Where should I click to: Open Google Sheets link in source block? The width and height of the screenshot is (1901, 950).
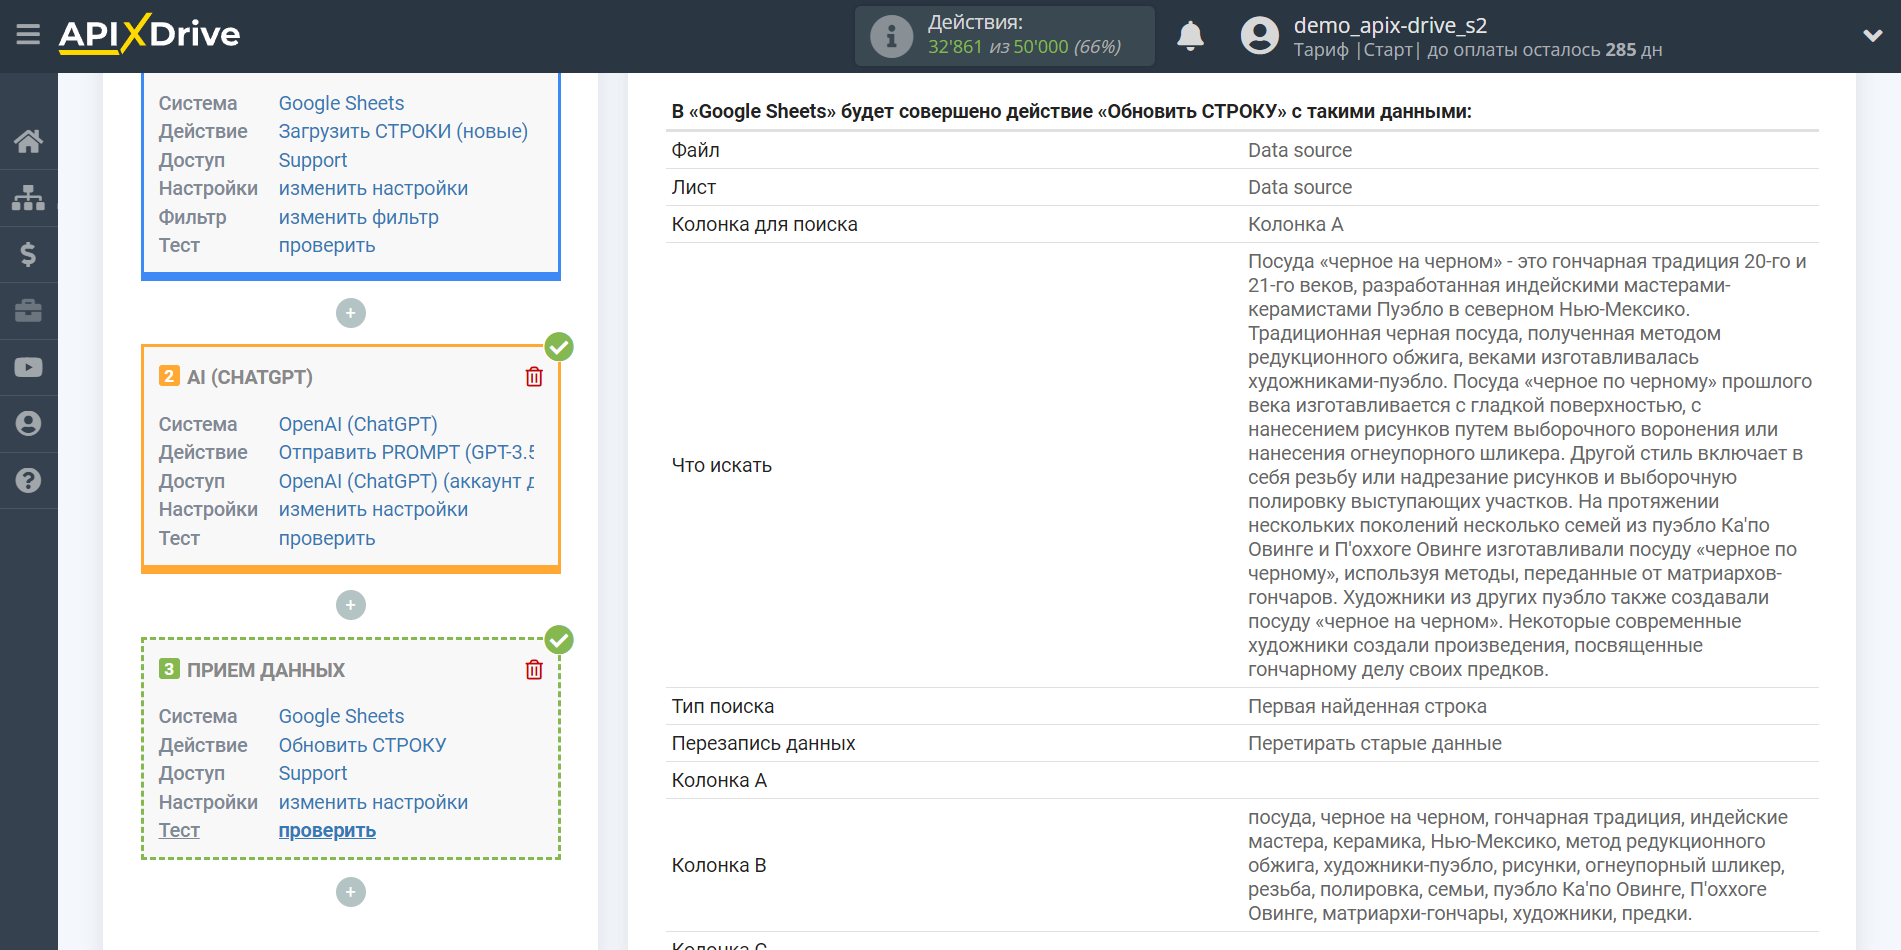pos(341,103)
